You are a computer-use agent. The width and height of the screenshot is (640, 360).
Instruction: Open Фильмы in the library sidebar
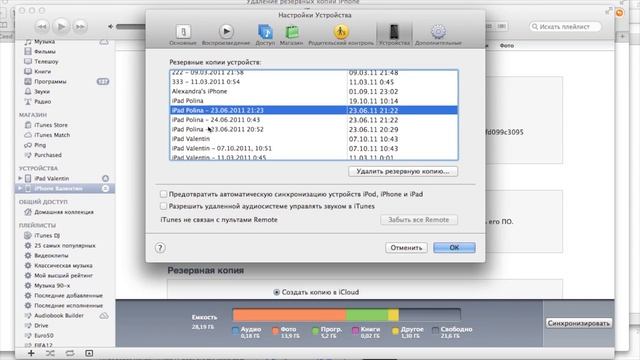(45, 51)
